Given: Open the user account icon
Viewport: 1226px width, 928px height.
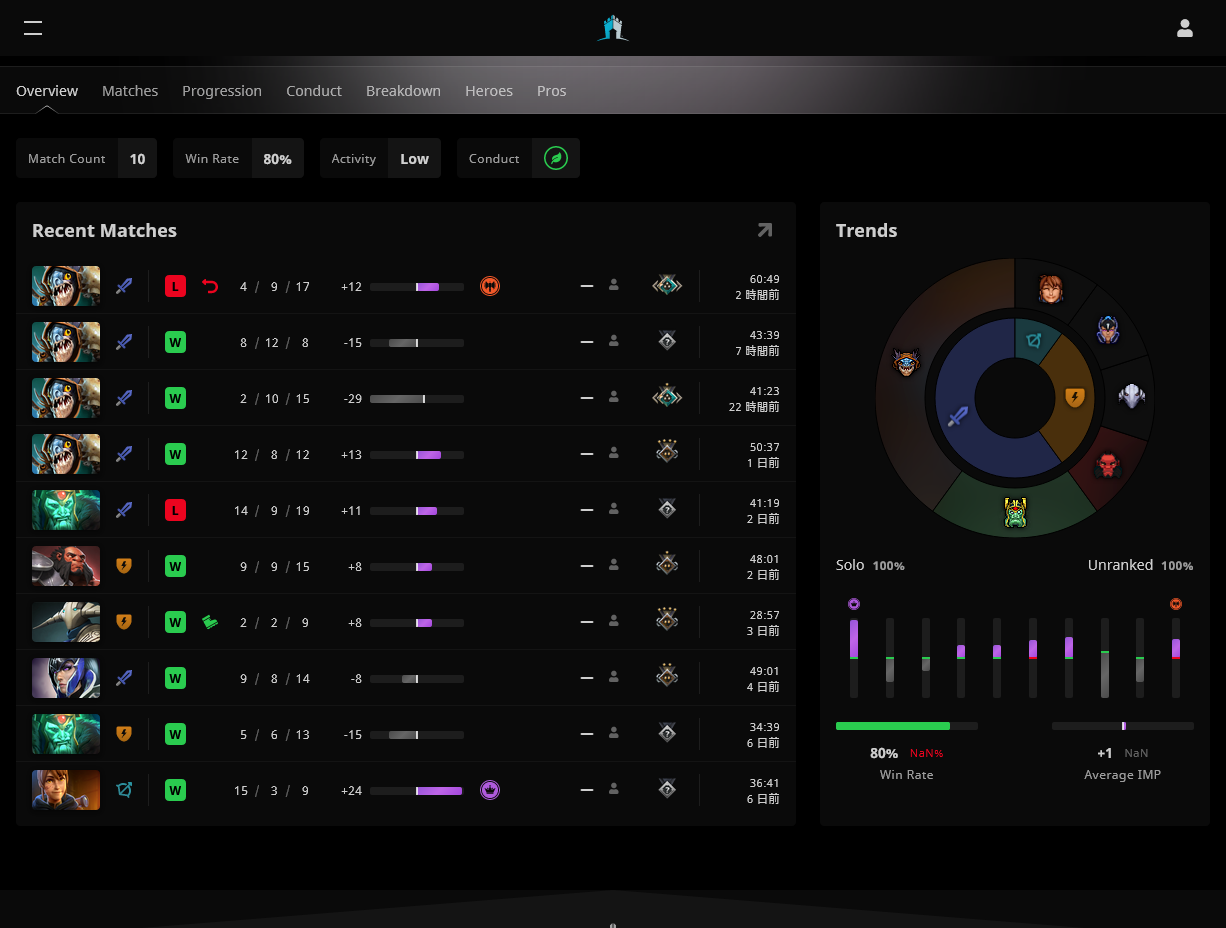Looking at the screenshot, I should click(1185, 28).
